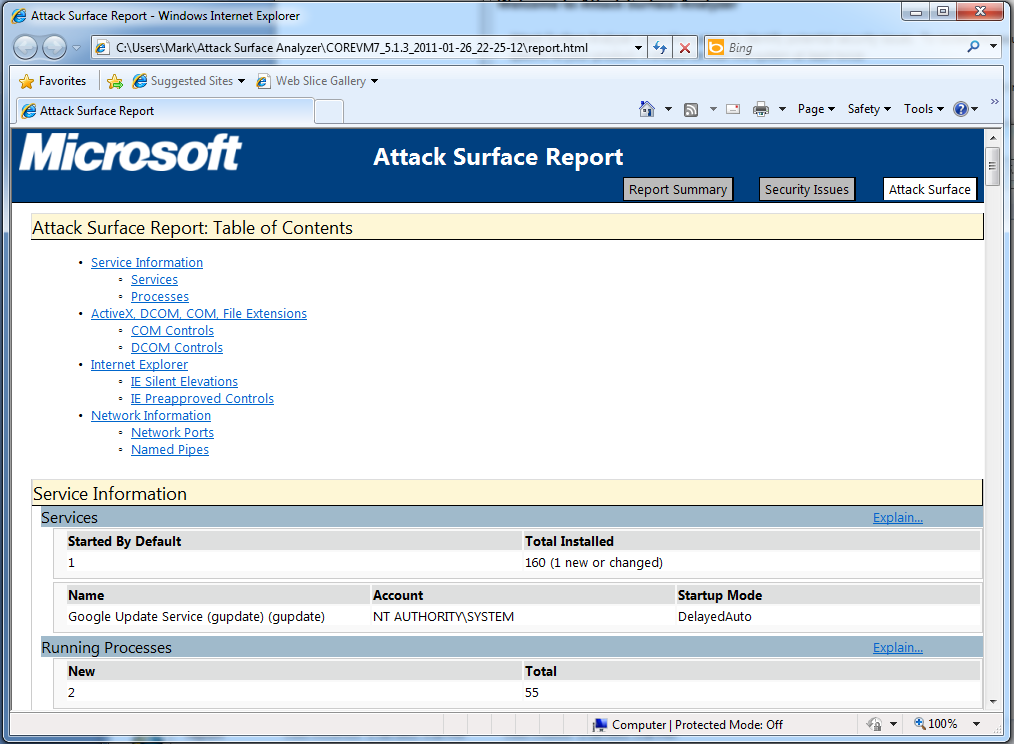Go forward with the browser Forward arrow
Image resolution: width=1014 pixels, height=744 pixels.
tap(54, 47)
